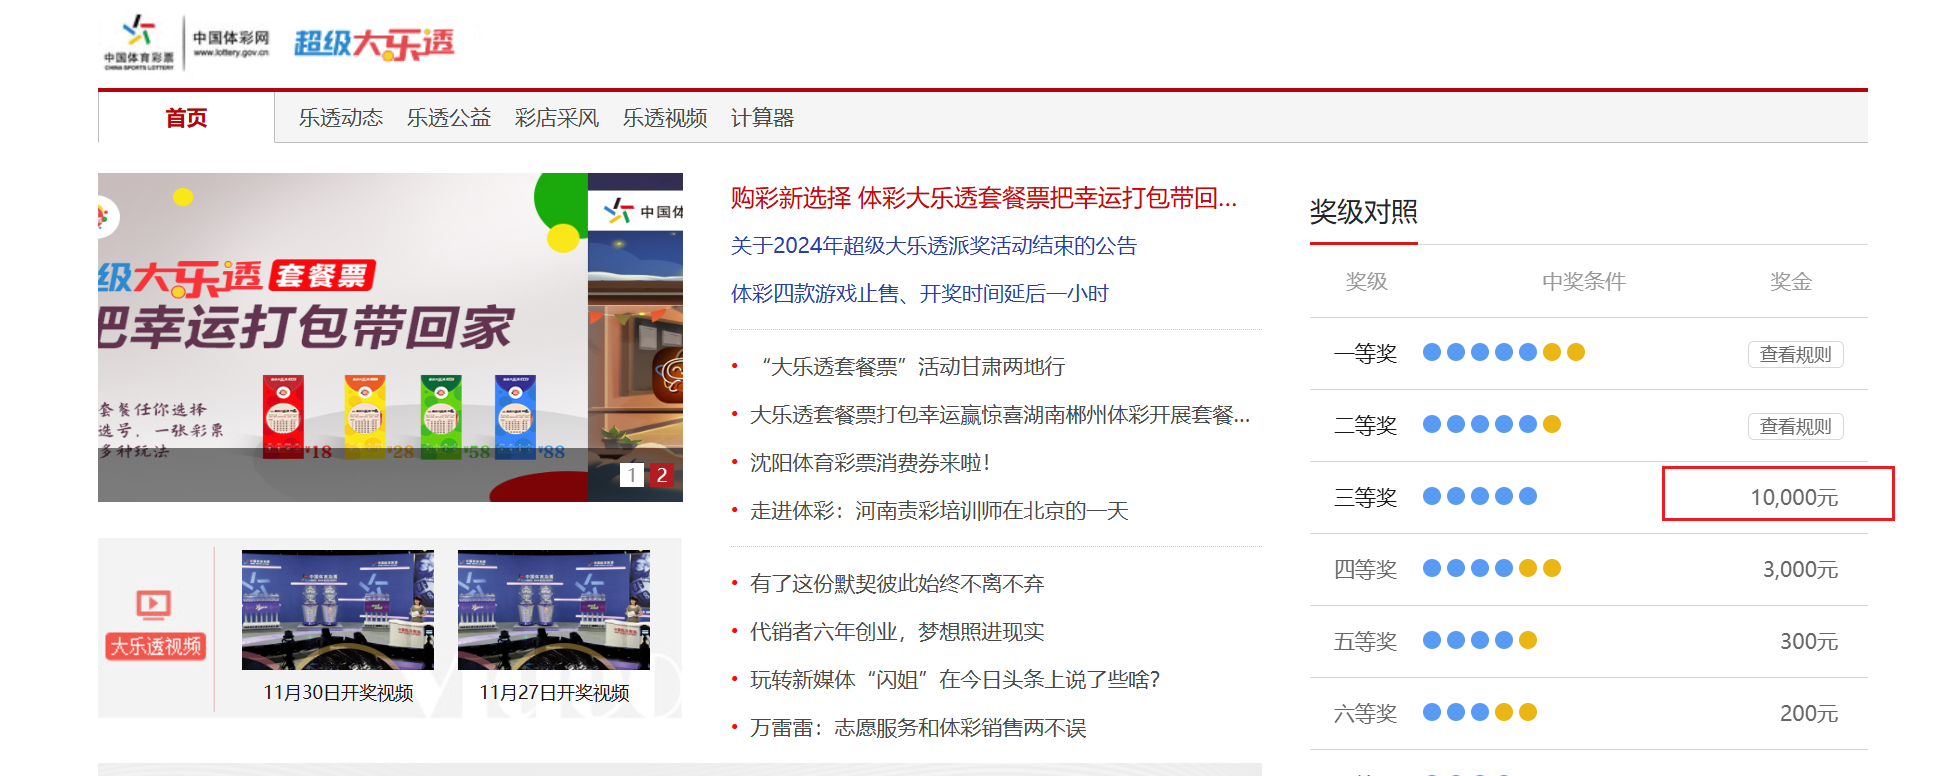
Task: Switch to banner slide 2
Action: tap(661, 475)
